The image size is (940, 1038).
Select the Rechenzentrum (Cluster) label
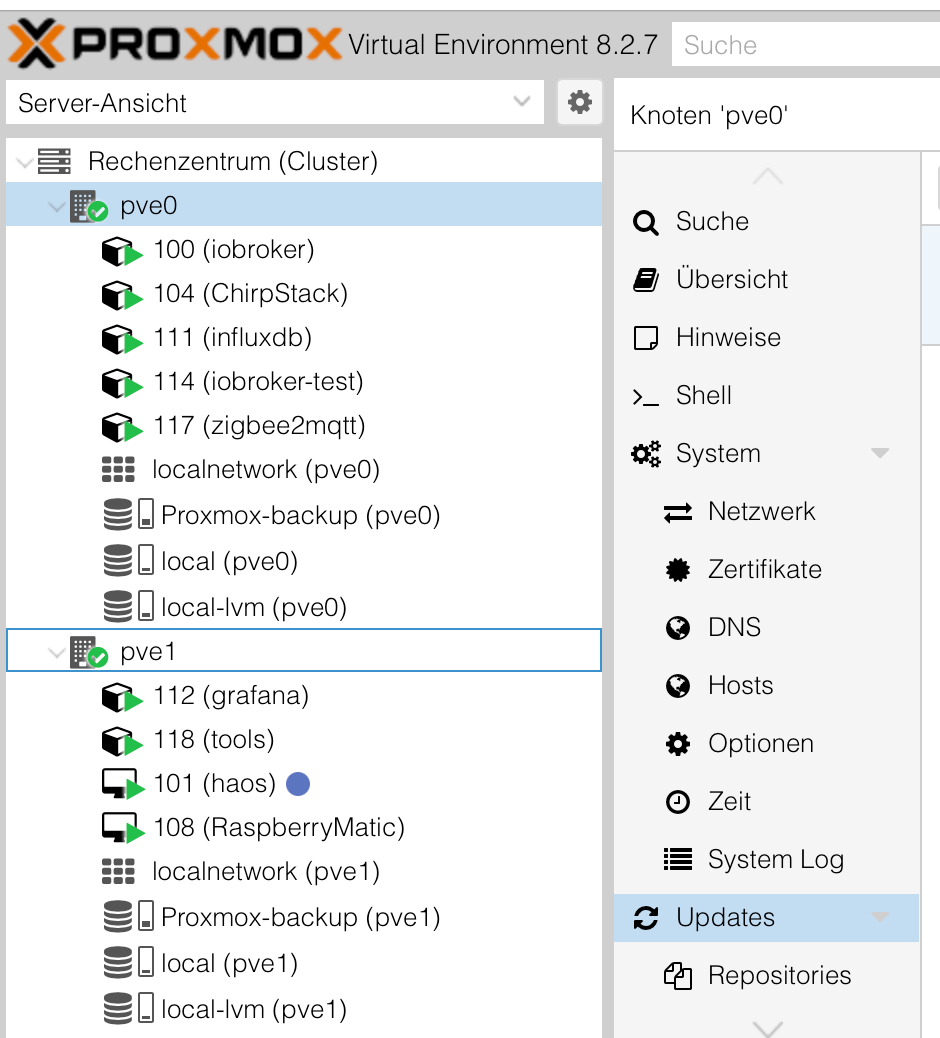pos(233,162)
